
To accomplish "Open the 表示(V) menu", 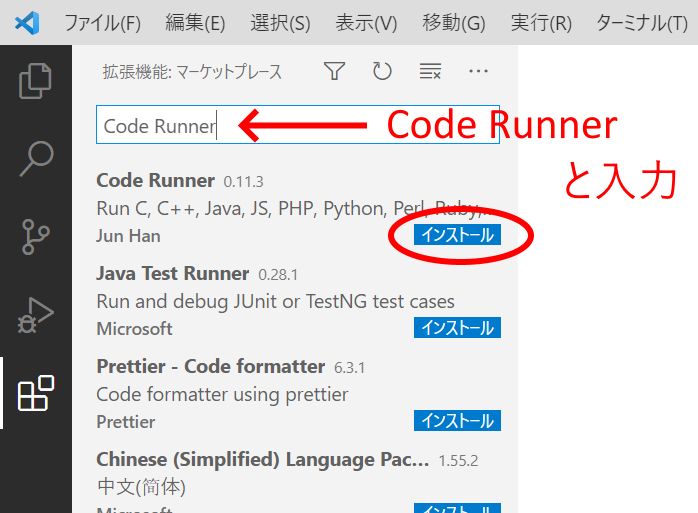I will (x=366, y=22).
